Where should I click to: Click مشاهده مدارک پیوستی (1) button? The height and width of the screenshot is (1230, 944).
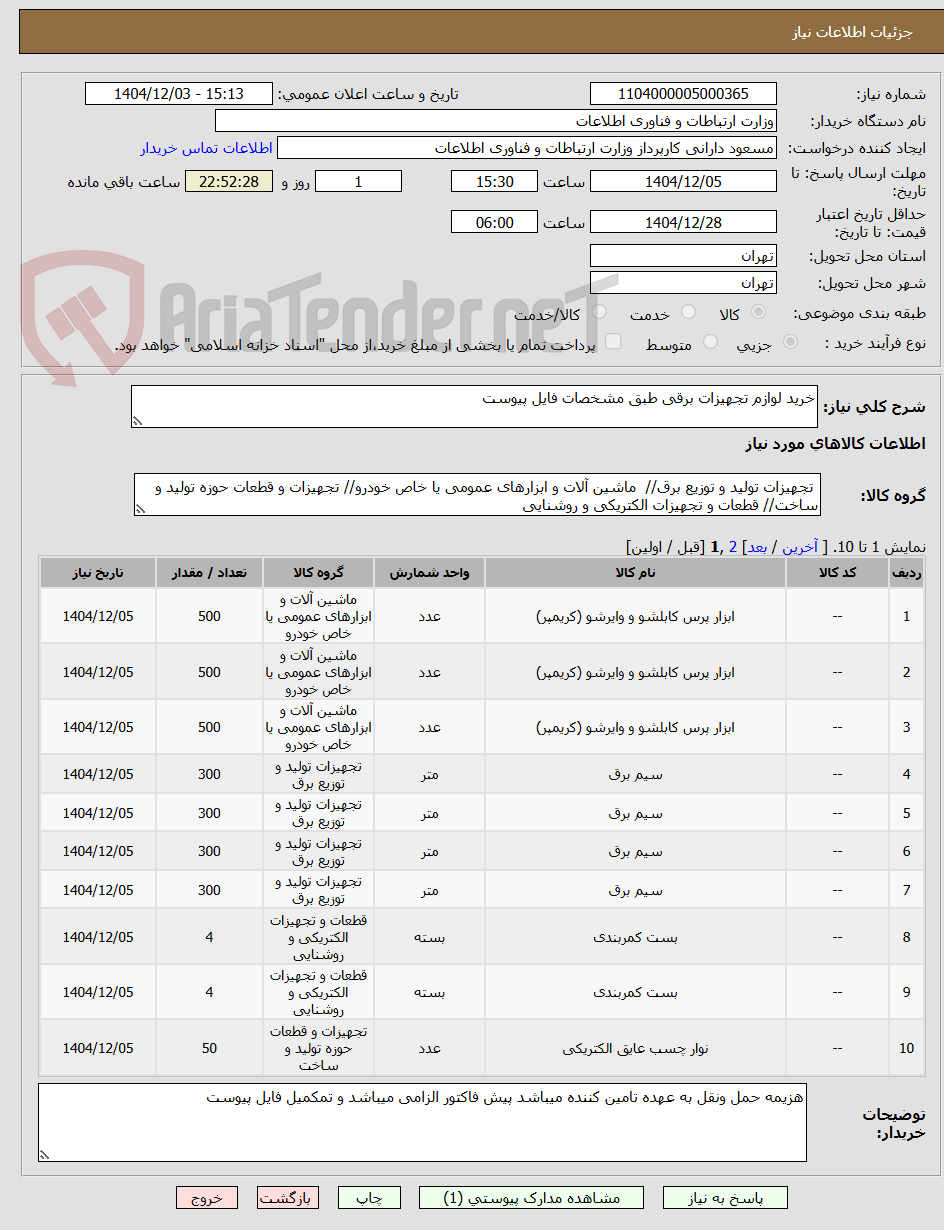pyautogui.click(x=533, y=1197)
